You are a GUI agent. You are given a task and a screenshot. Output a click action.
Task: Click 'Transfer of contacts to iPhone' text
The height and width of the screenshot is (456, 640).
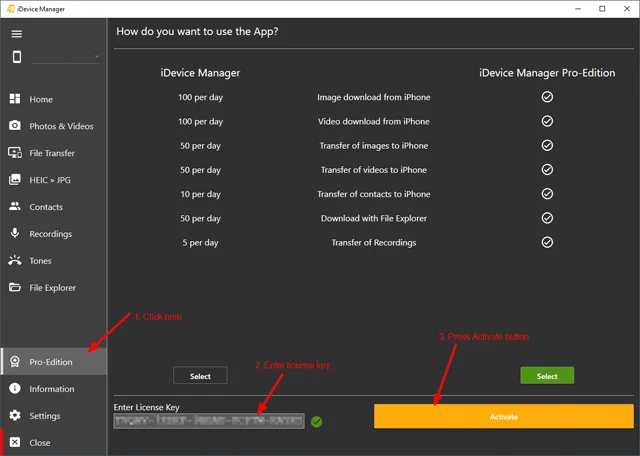click(x=373, y=194)
